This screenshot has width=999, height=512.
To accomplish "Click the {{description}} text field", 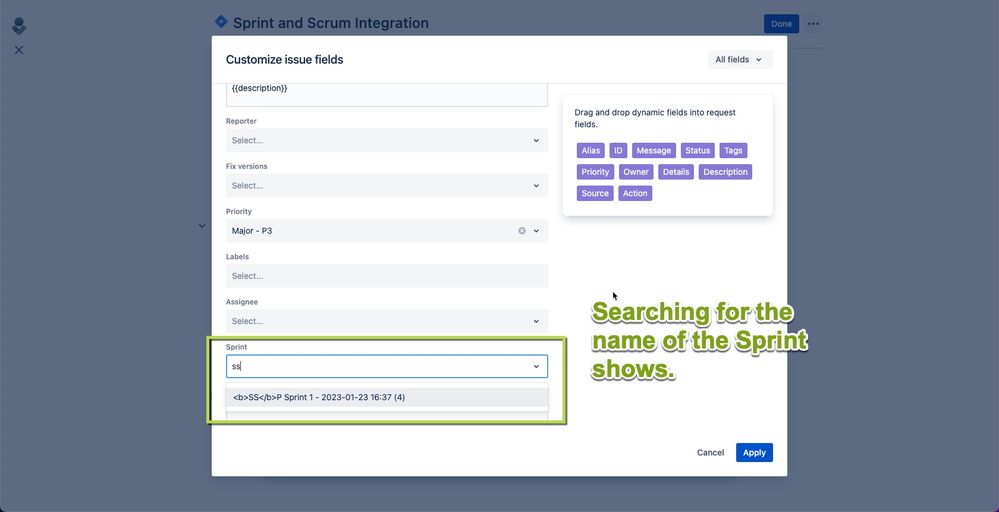I will (387, 94).
